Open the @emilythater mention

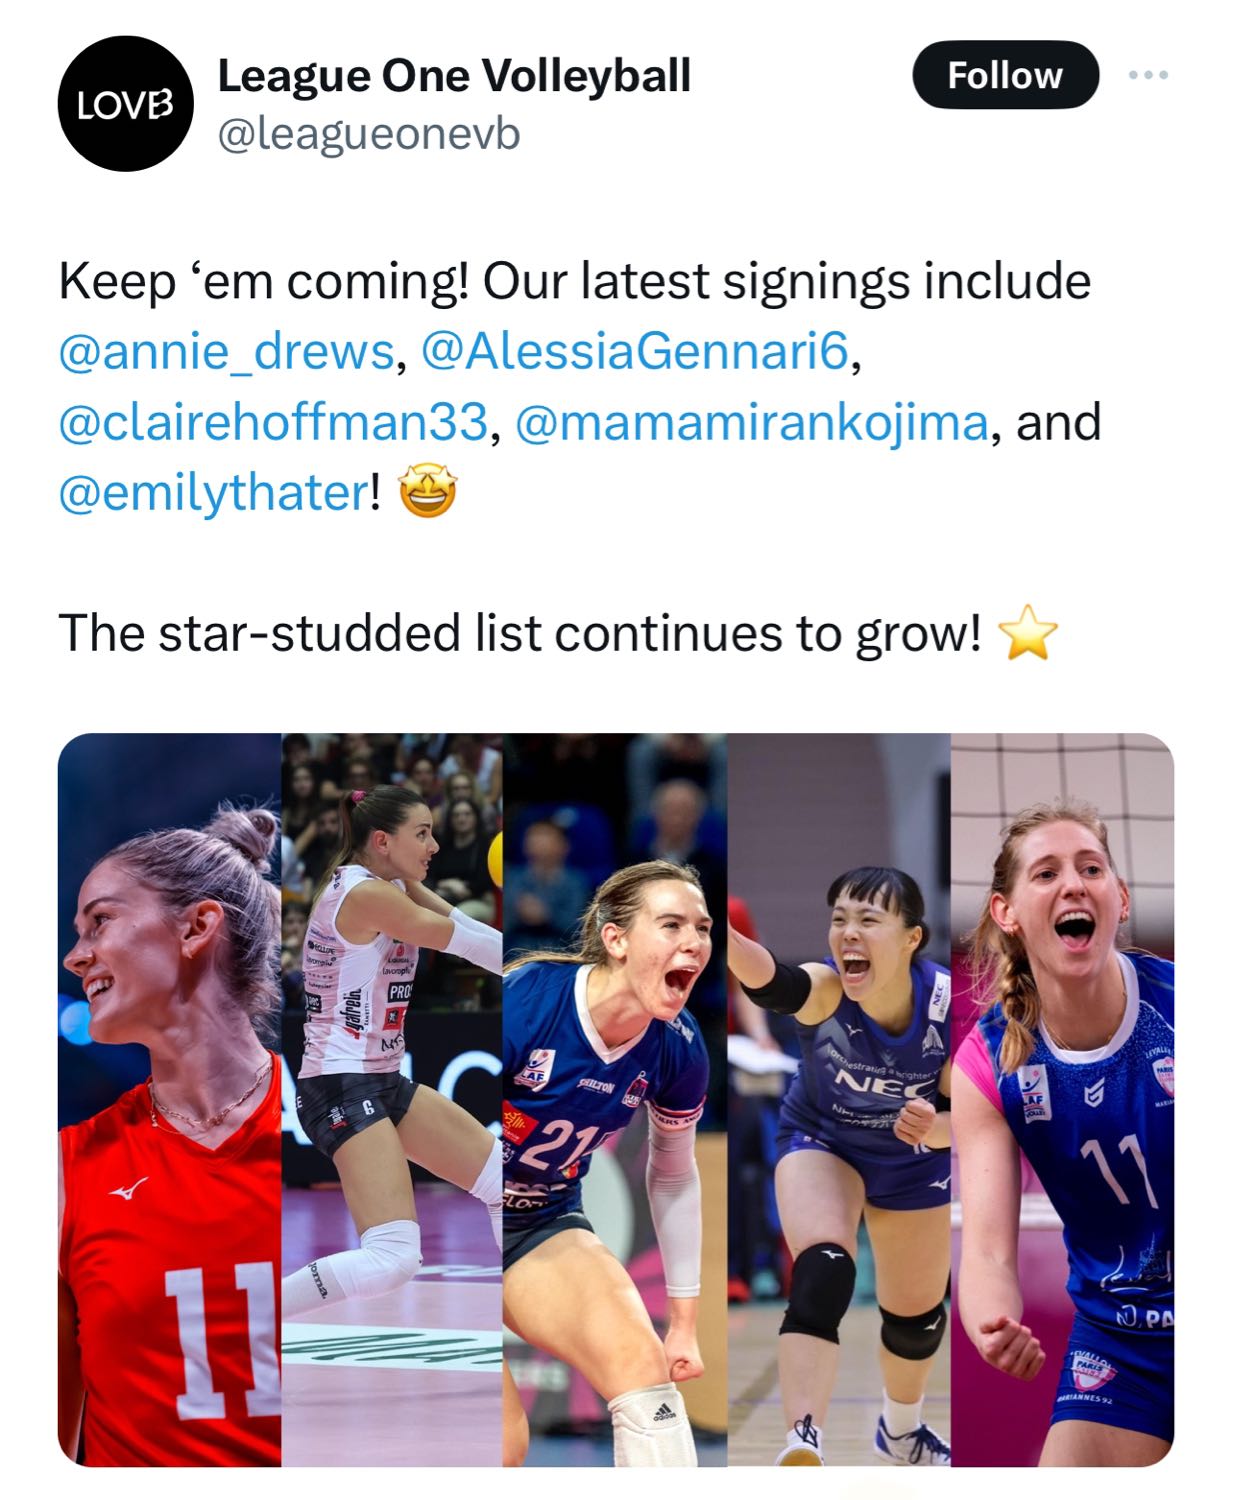pos(214,492)
